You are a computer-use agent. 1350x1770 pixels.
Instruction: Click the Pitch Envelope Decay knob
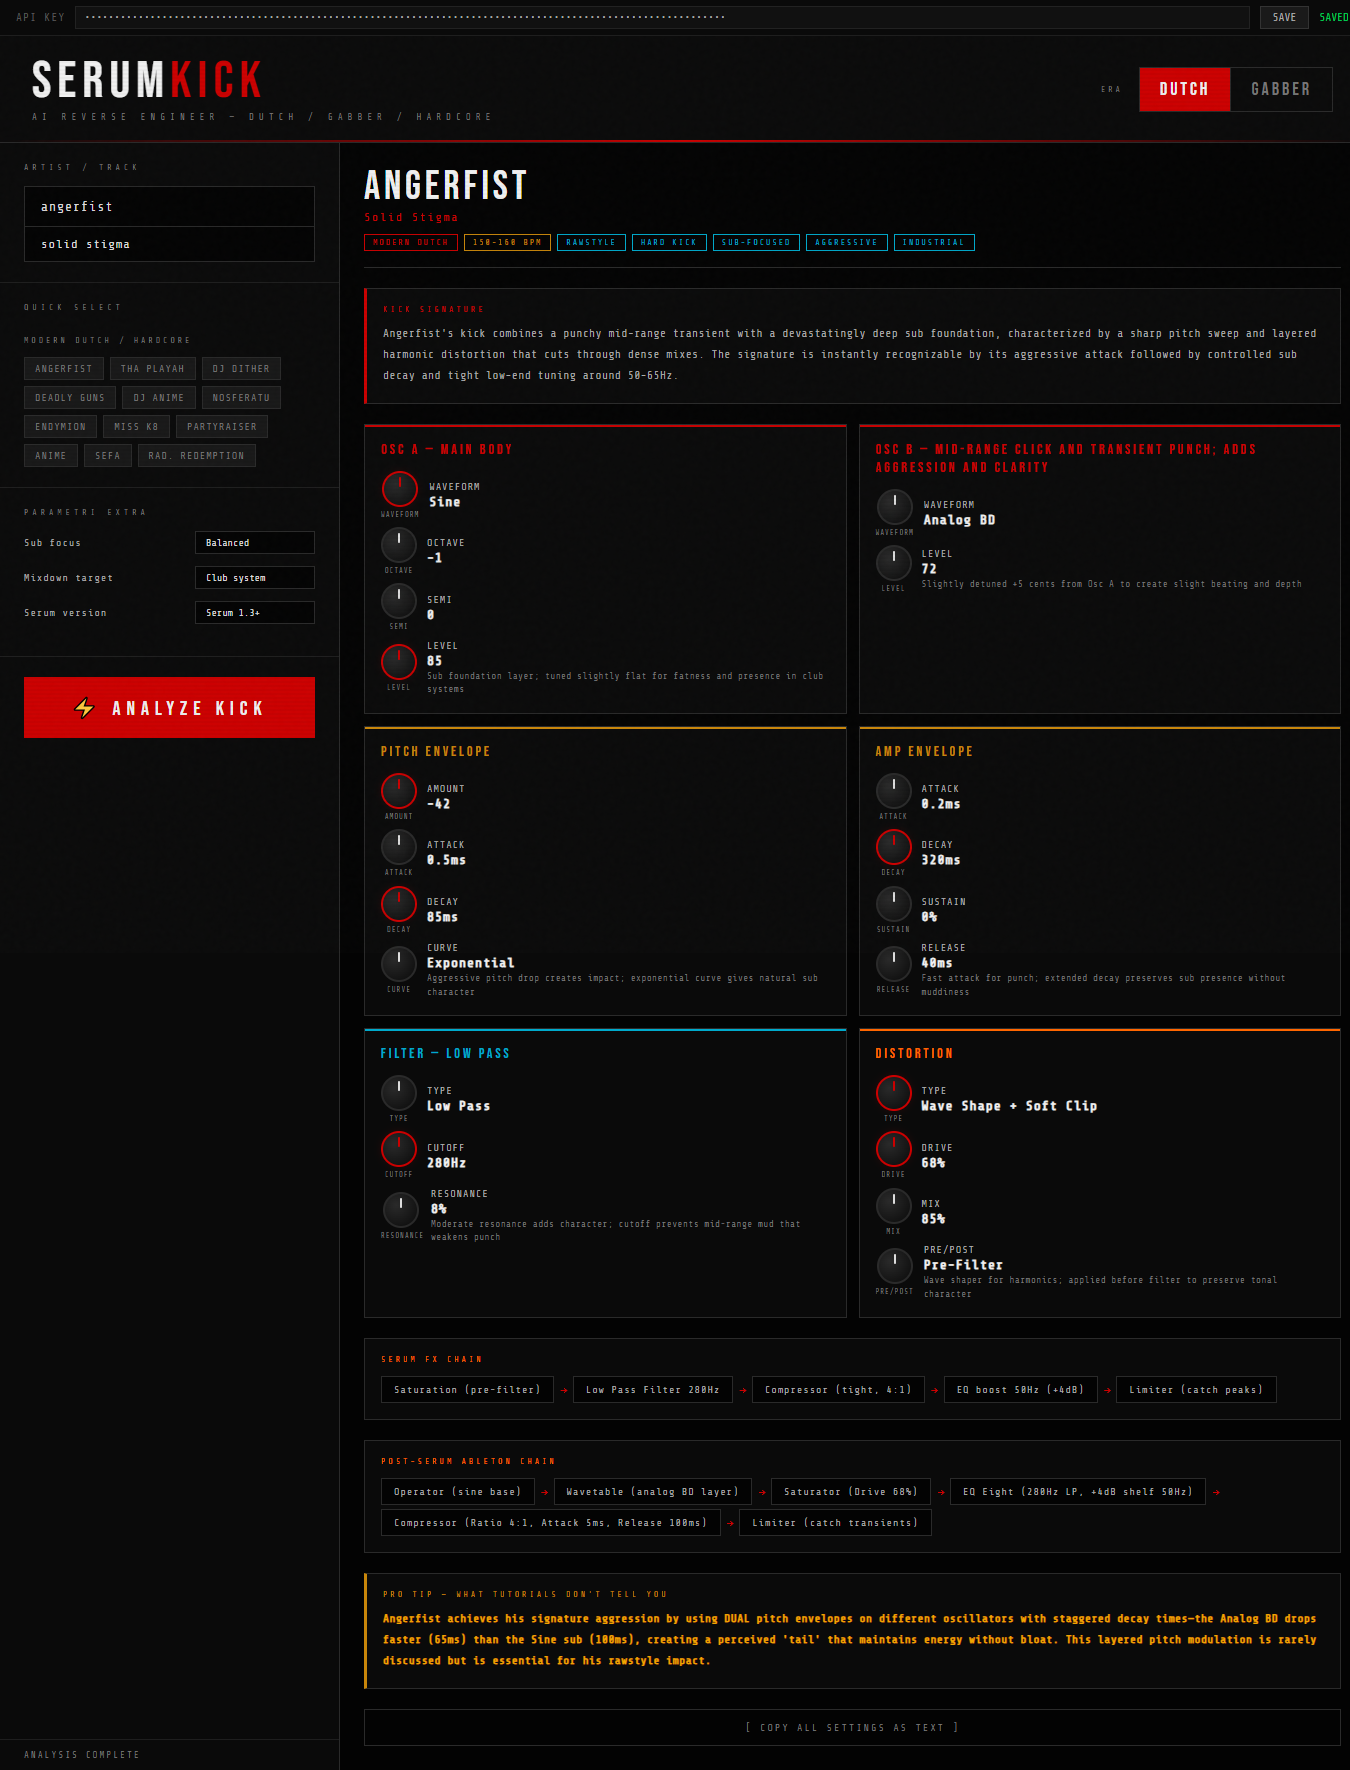click(399, 904)
